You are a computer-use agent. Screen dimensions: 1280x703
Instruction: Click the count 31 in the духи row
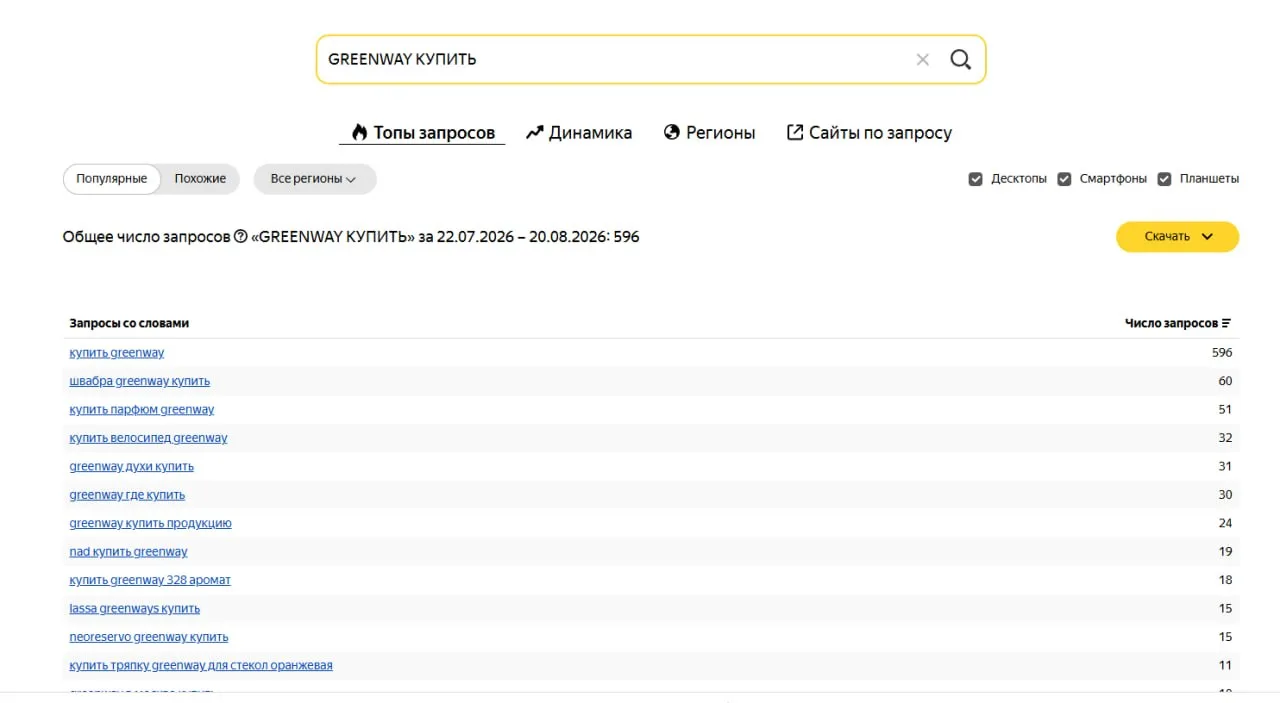[1225, 467]
